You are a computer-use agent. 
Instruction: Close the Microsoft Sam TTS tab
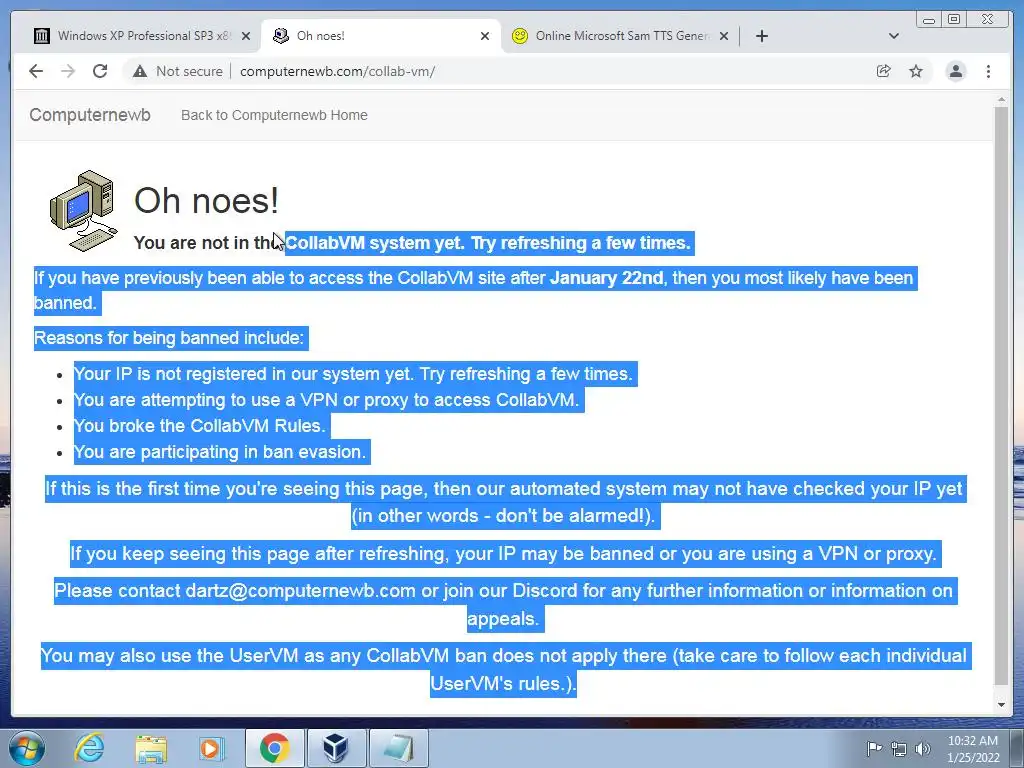[724, 36]
